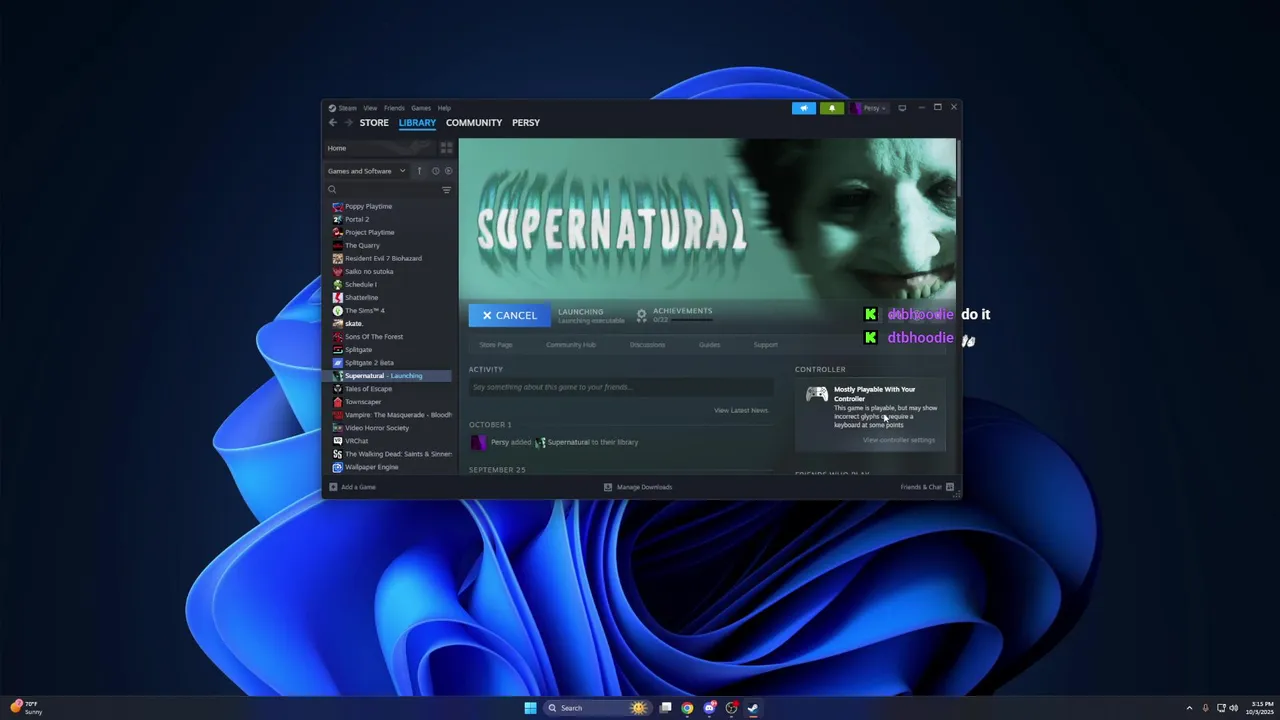1280x720 pixels.
Task: Click the achievements gear icon
Action: 642,315
